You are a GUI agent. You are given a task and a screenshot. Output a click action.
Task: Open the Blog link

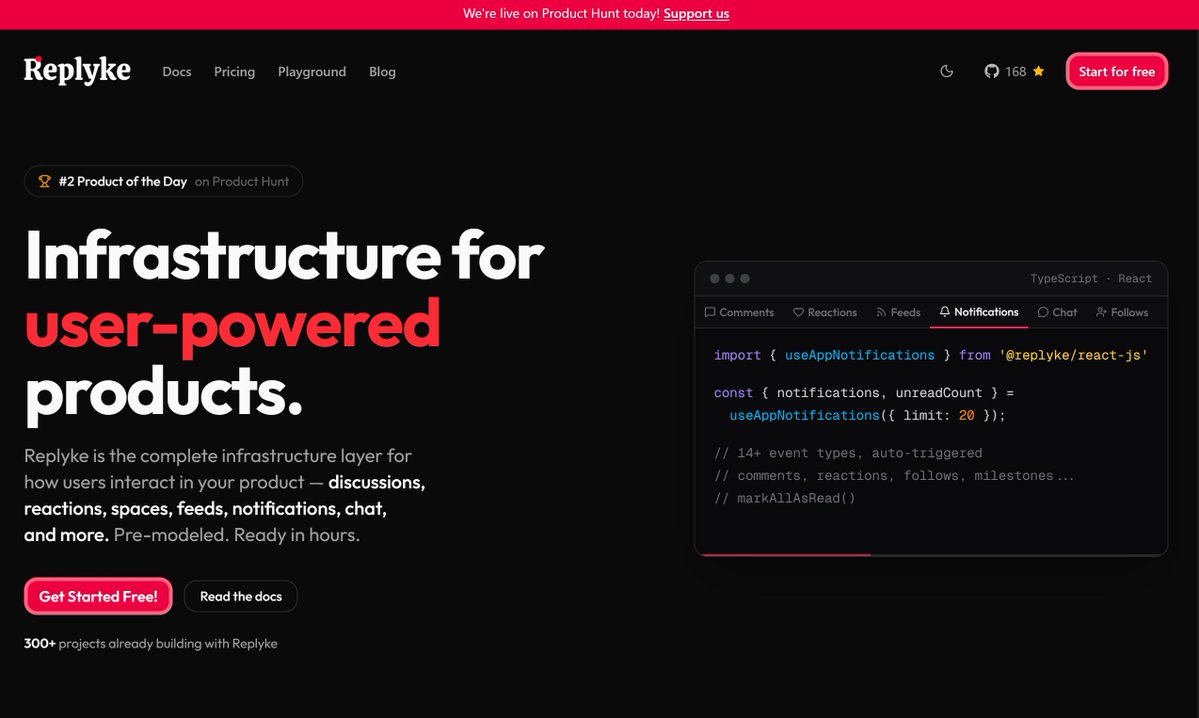click(382, 71)
